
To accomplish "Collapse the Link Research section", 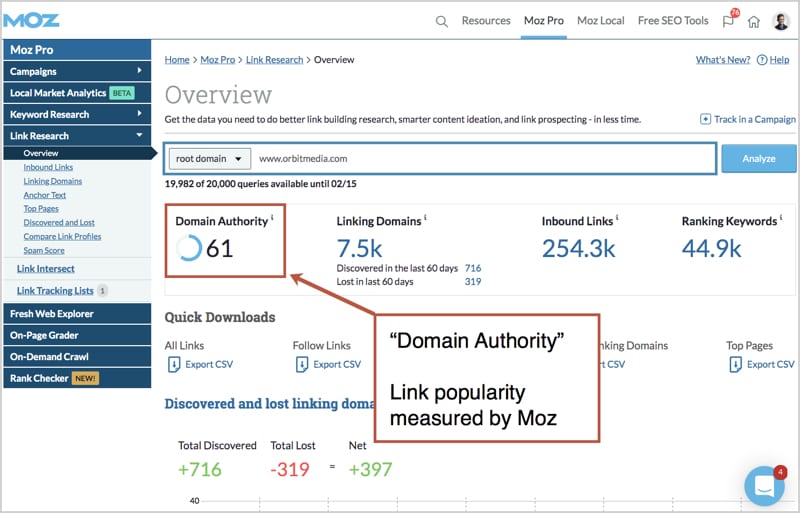I will (139, 135).
